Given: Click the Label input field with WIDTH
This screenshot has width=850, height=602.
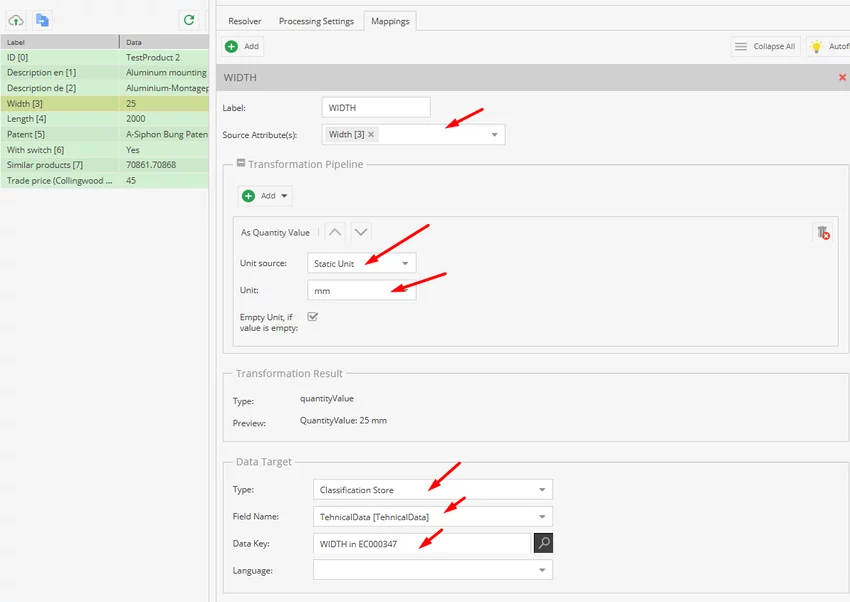Looking at the screenshot, I should tap(376, 107).
